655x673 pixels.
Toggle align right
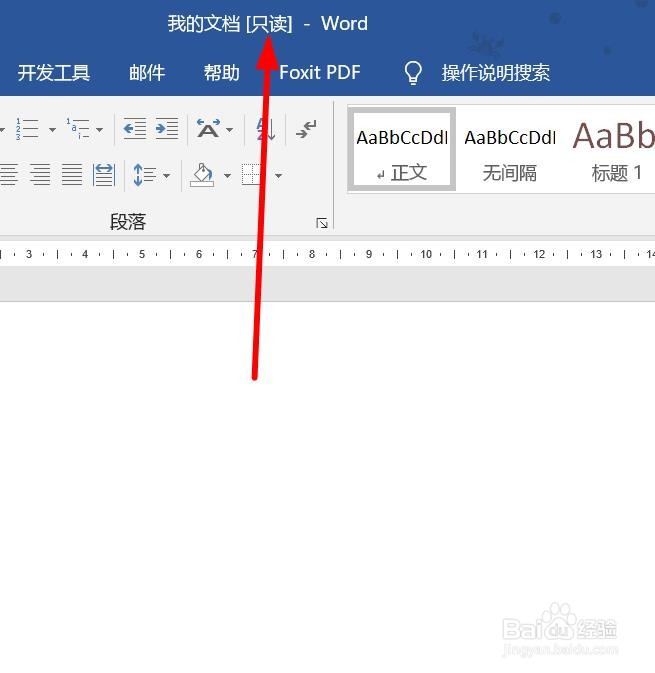pyautogui.click(x=40, y=175)
